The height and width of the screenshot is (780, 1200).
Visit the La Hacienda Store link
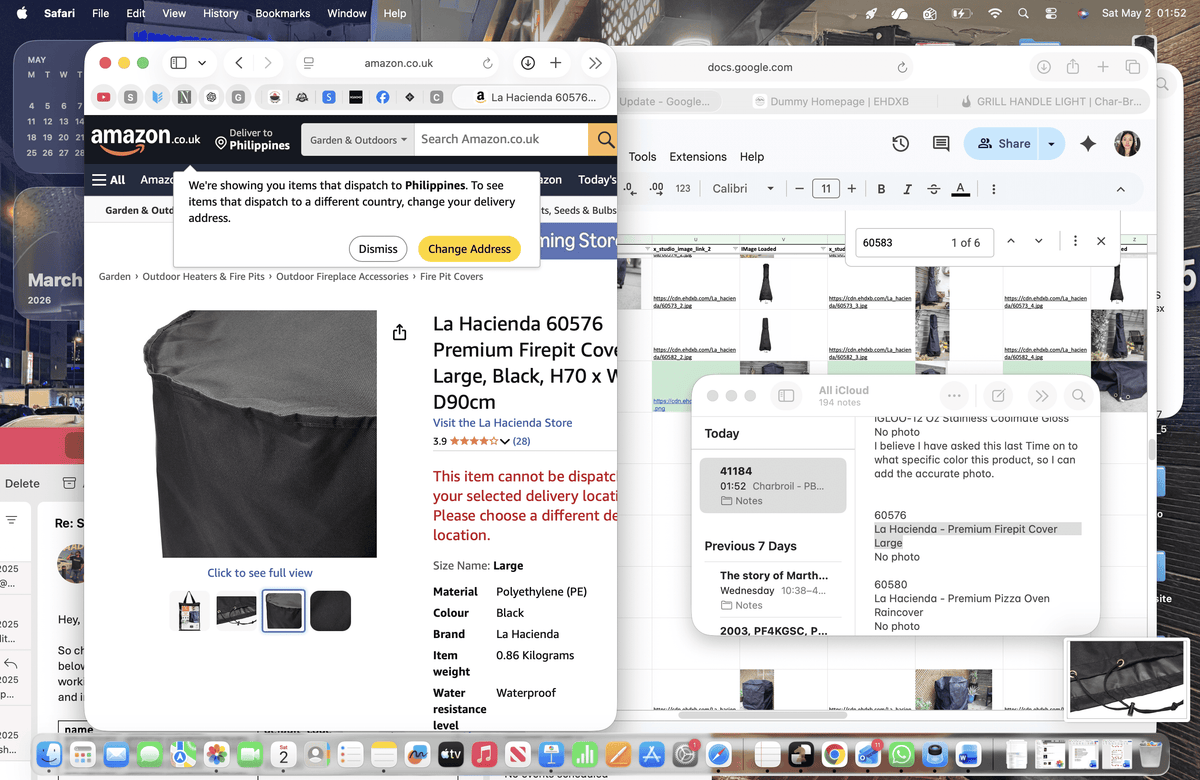click(503, 423)
